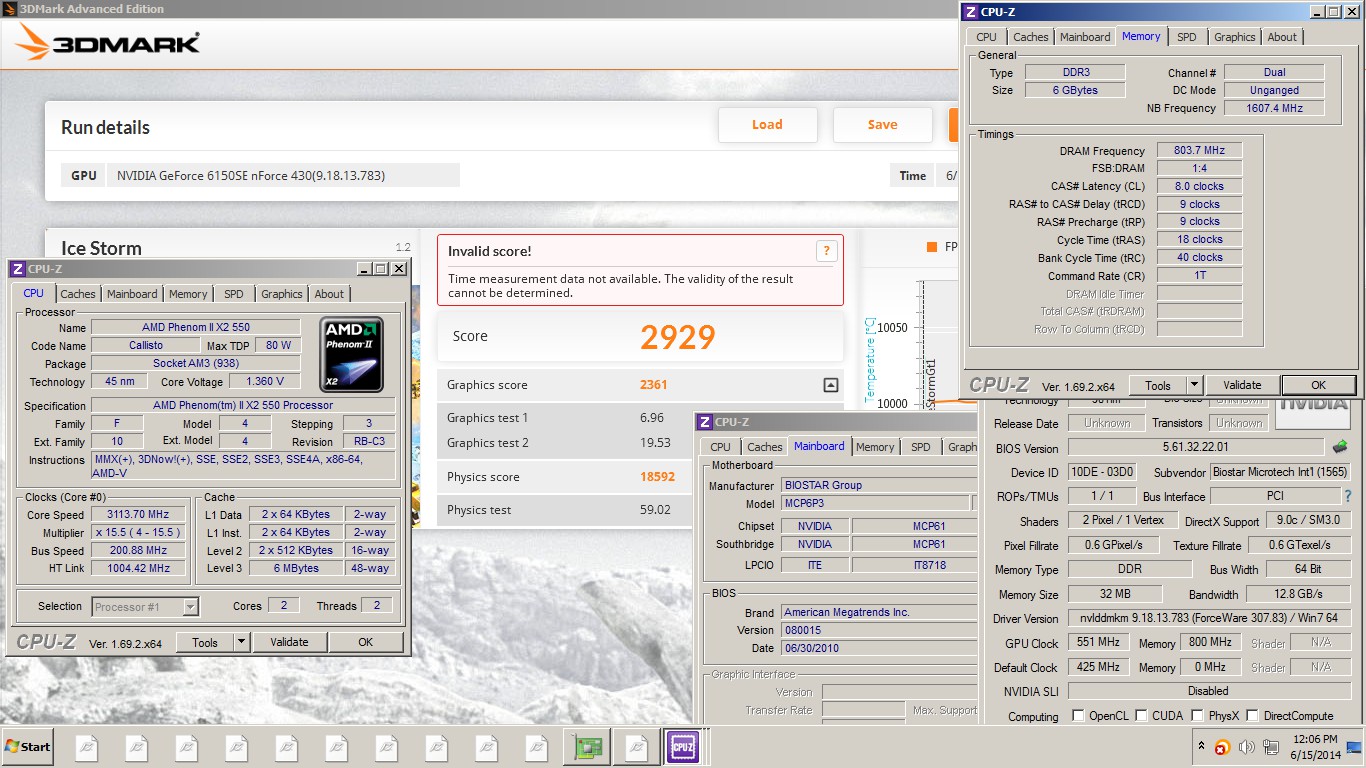Image resolution: width=1366 pixels, height=768 pixels.
Task: Click the NB Frequency value 1607.4 MHz
Action: pos(1274,108)
